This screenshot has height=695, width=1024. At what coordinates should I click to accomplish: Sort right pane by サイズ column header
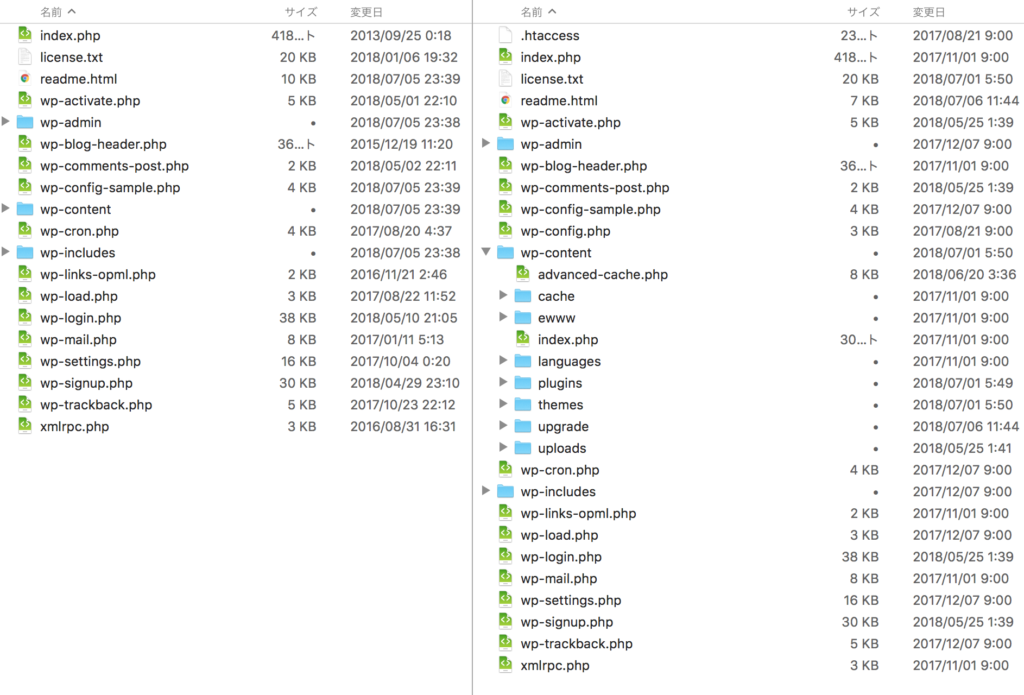863,12
